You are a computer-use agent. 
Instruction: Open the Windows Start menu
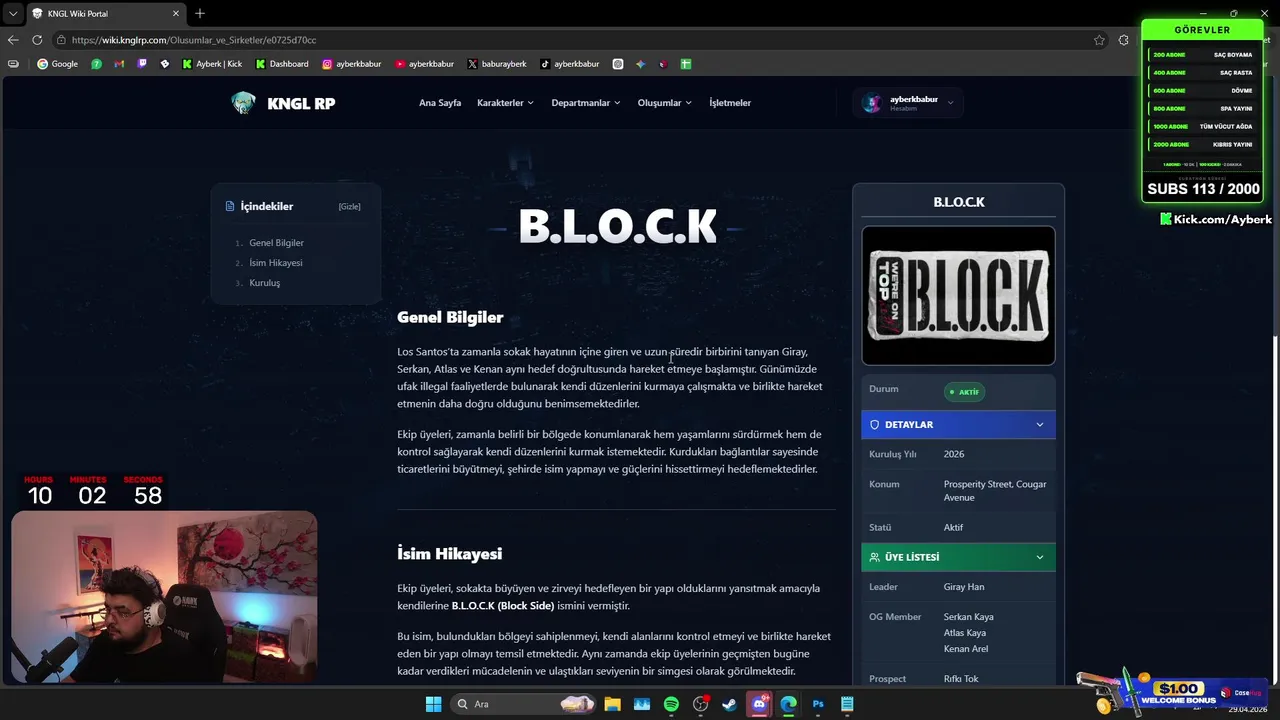pyautogui.click(x=433, y=704)
